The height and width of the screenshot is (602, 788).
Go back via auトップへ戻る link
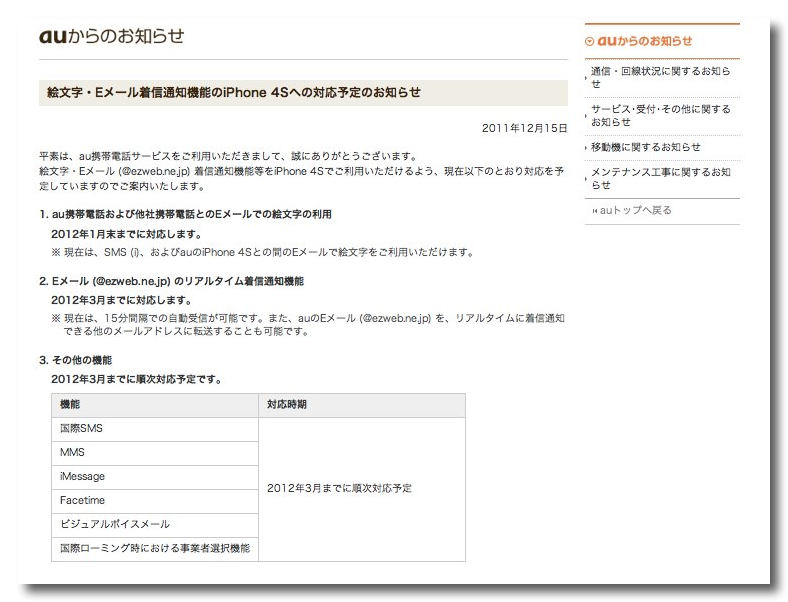click(x=635, y=210)
